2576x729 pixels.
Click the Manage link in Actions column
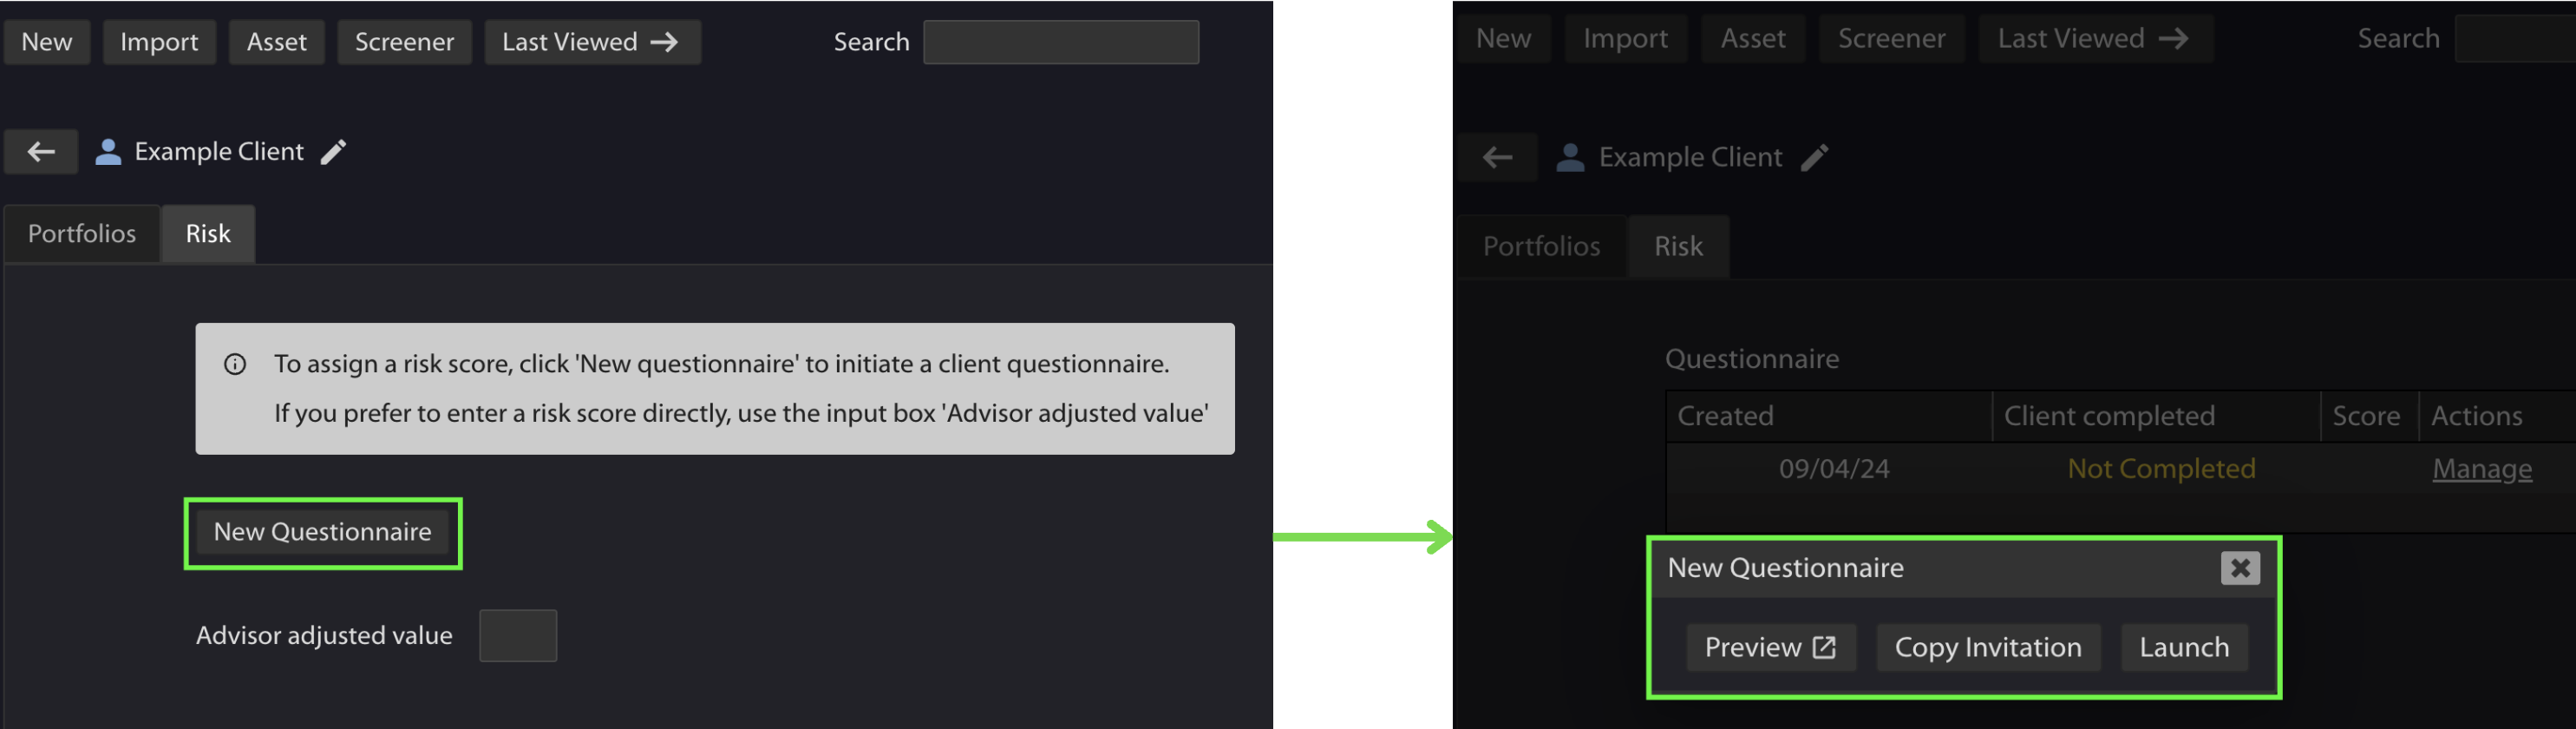click(2482, 469)
